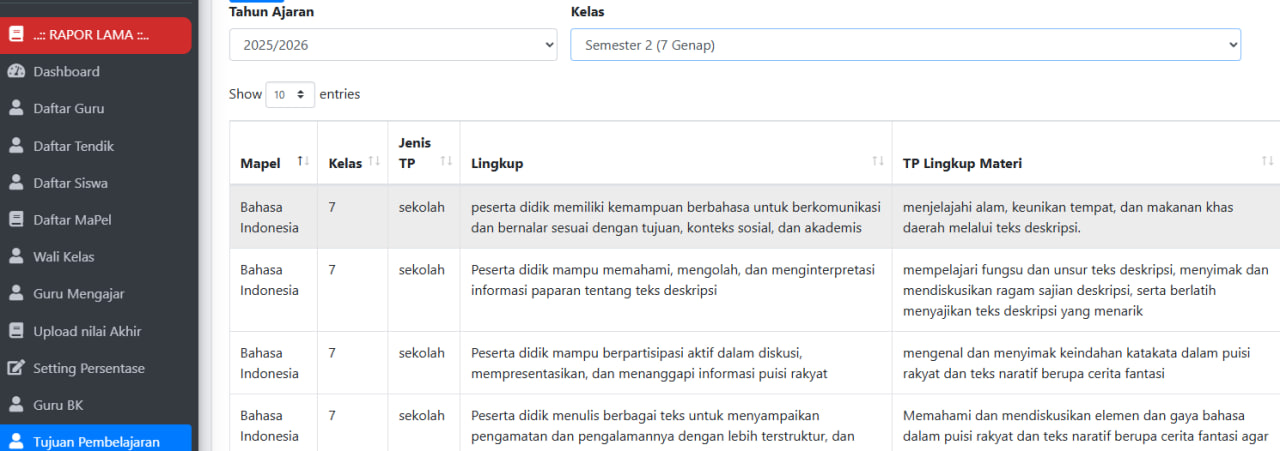Click cell 'peserta didik memiliki kemampuan berbahasa'
The image size is (1280, 451).
(676, 217)
